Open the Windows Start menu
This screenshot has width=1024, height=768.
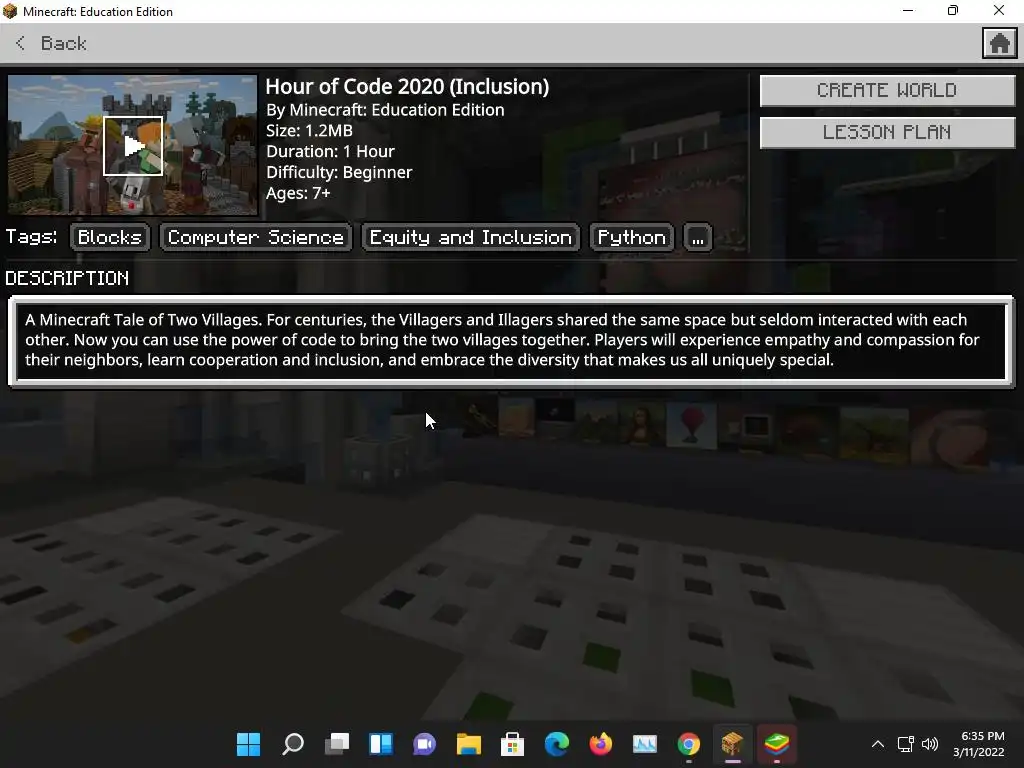(x=248, y=744)
